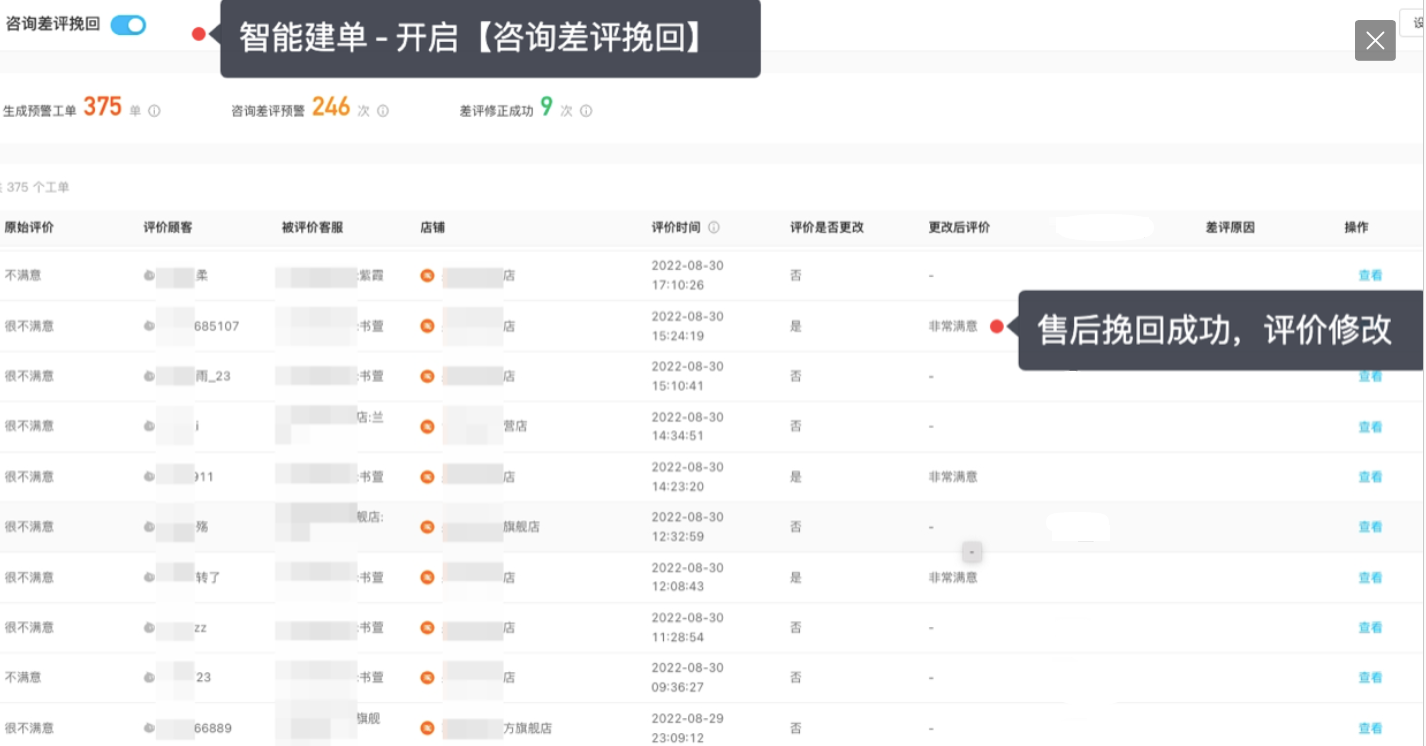This screenshot has width=1426, height=746.
Task: Click the 原始评价 column header
Action: (x=29, y=228)
